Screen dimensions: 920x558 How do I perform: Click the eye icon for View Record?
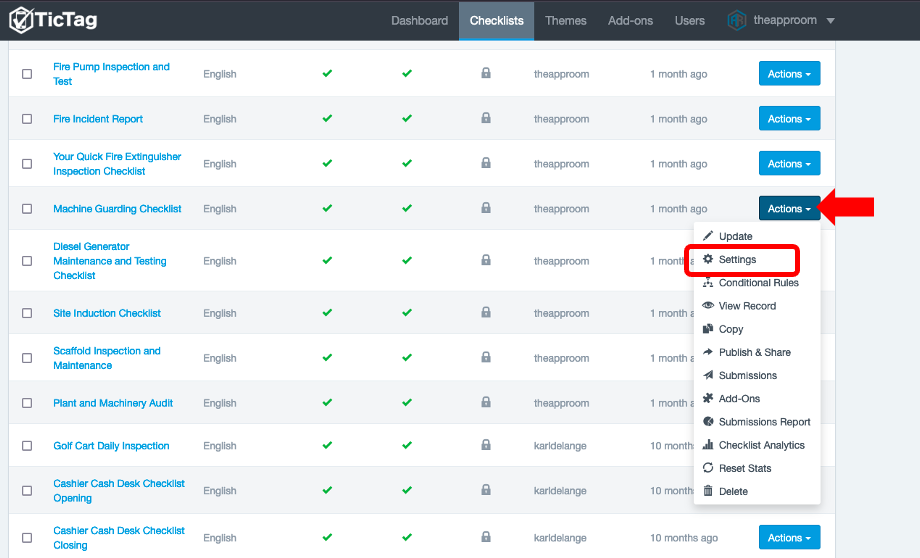[708, 306]
